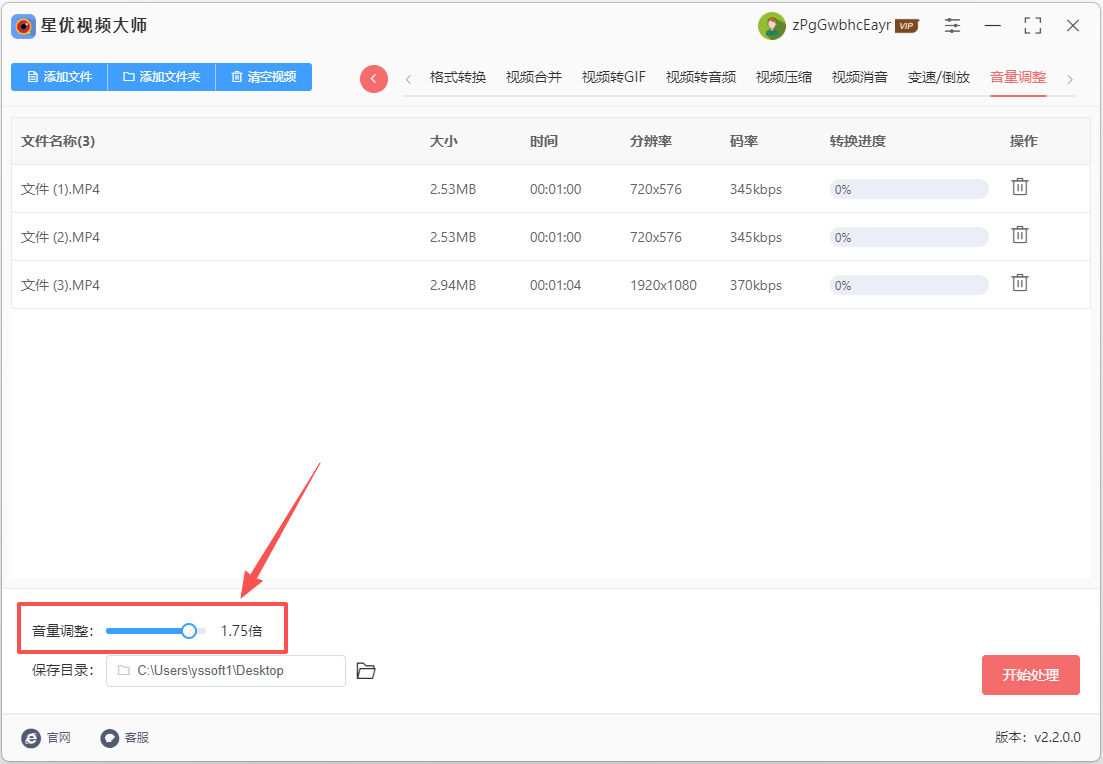Screen dimensions: 1103x764
Task: Click the 00:01:04 duration cell
Action: [556, 286]
